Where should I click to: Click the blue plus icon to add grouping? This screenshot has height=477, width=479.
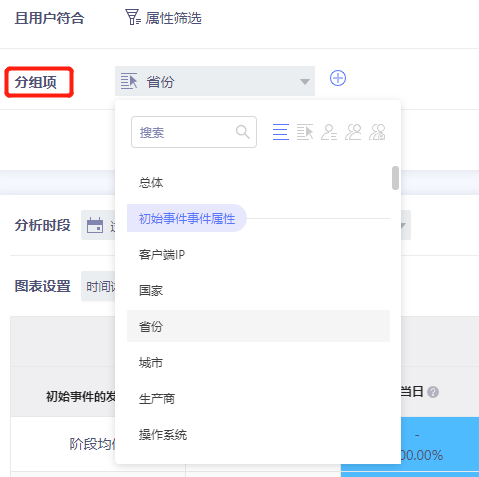tap(338, 78)
